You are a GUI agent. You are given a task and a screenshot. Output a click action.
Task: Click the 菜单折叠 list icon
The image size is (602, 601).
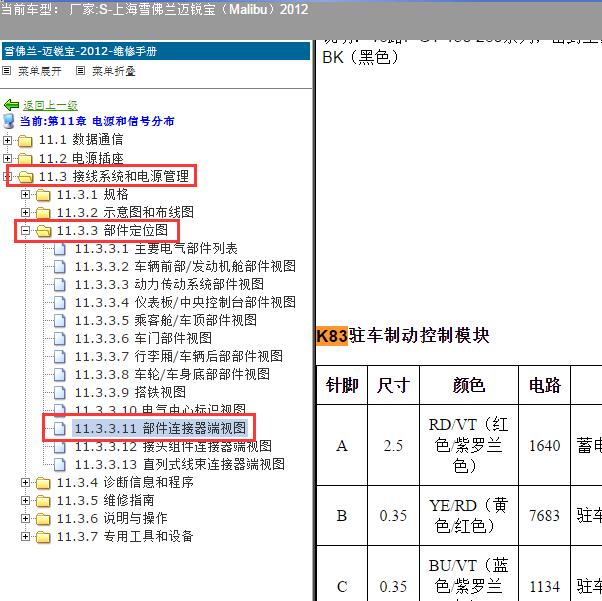tap(80, 71)
